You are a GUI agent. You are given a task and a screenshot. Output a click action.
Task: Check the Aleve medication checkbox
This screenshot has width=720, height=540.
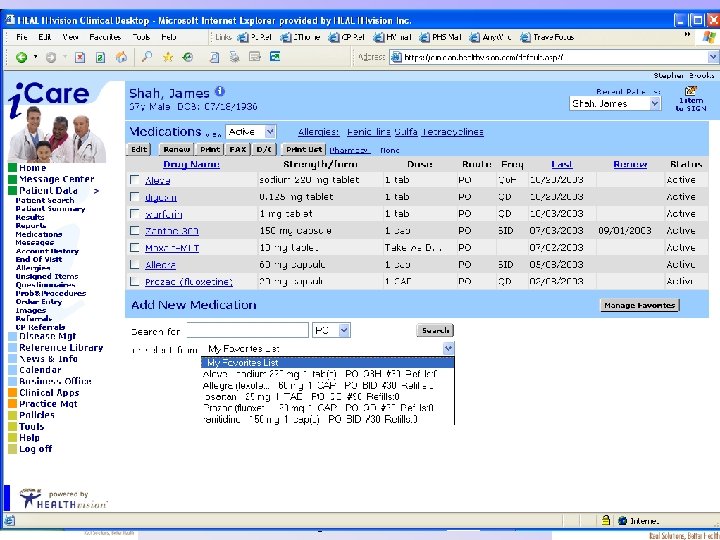click(134, 180)
